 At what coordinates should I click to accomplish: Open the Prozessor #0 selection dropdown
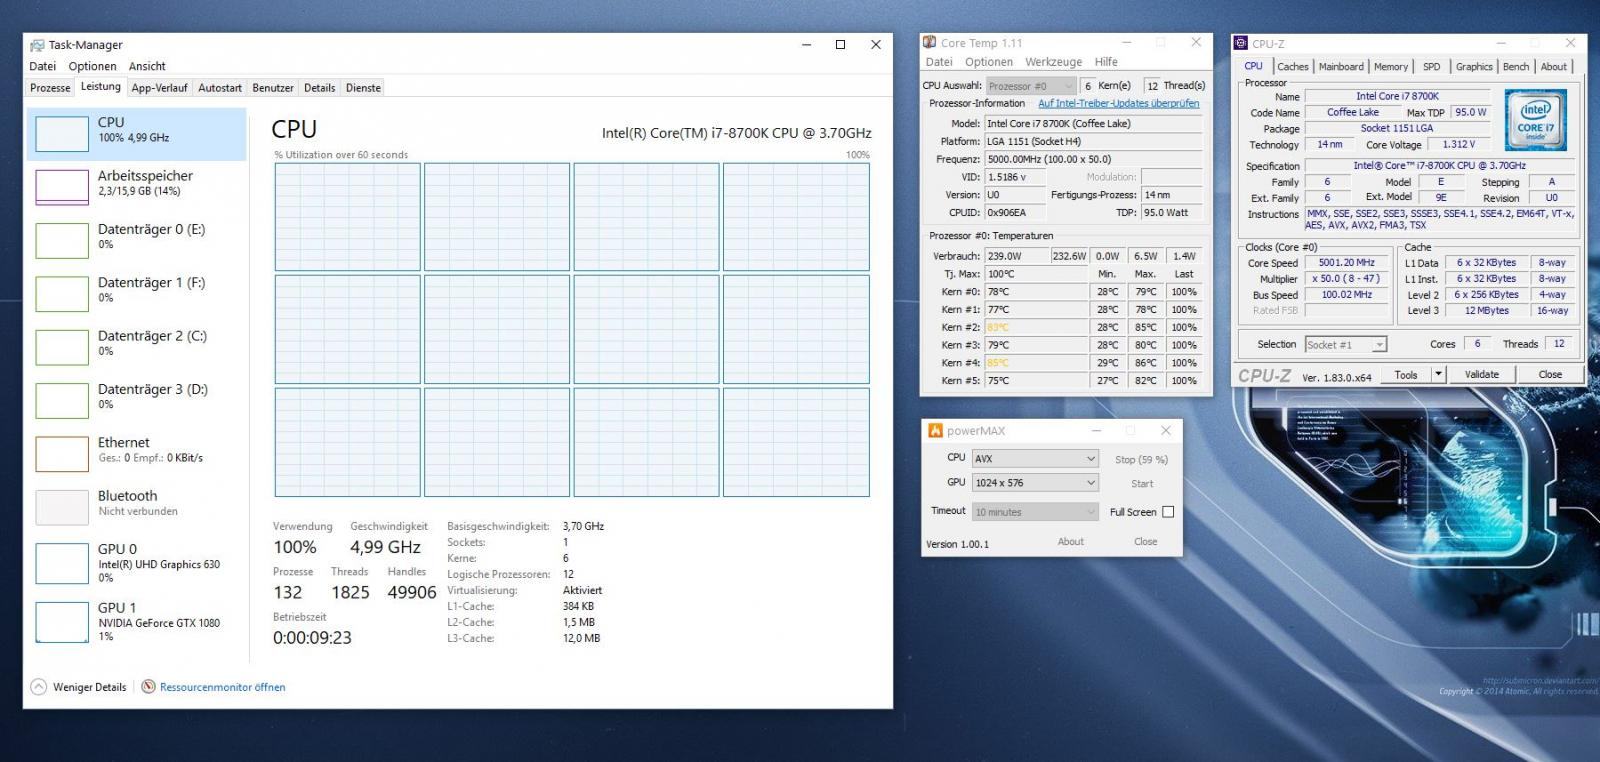tap(1030, 86)
